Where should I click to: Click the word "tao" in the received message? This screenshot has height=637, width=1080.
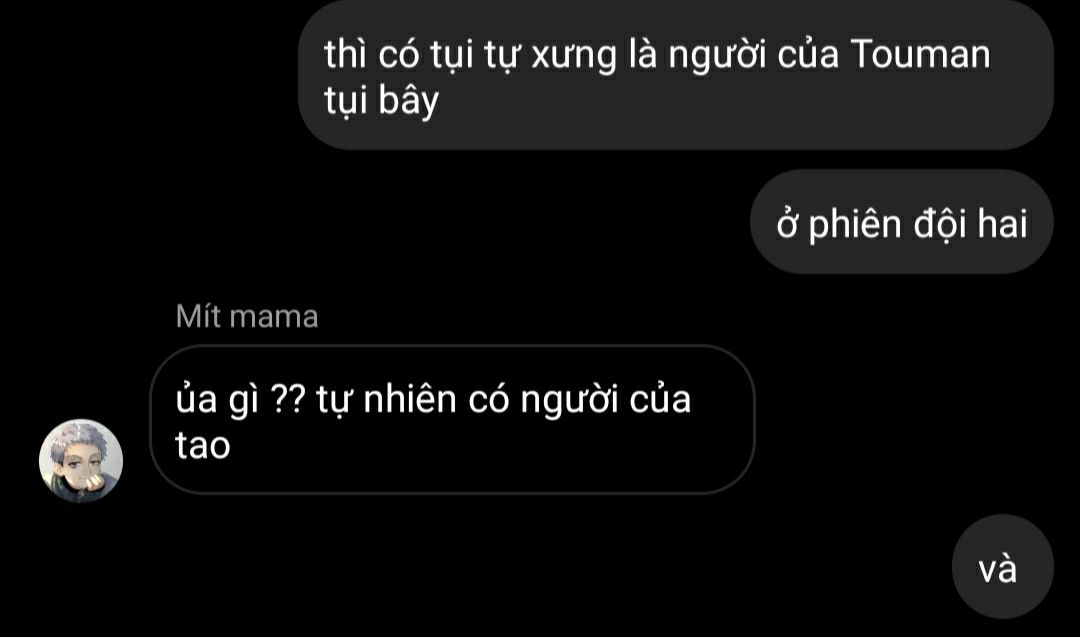point(202,445)
